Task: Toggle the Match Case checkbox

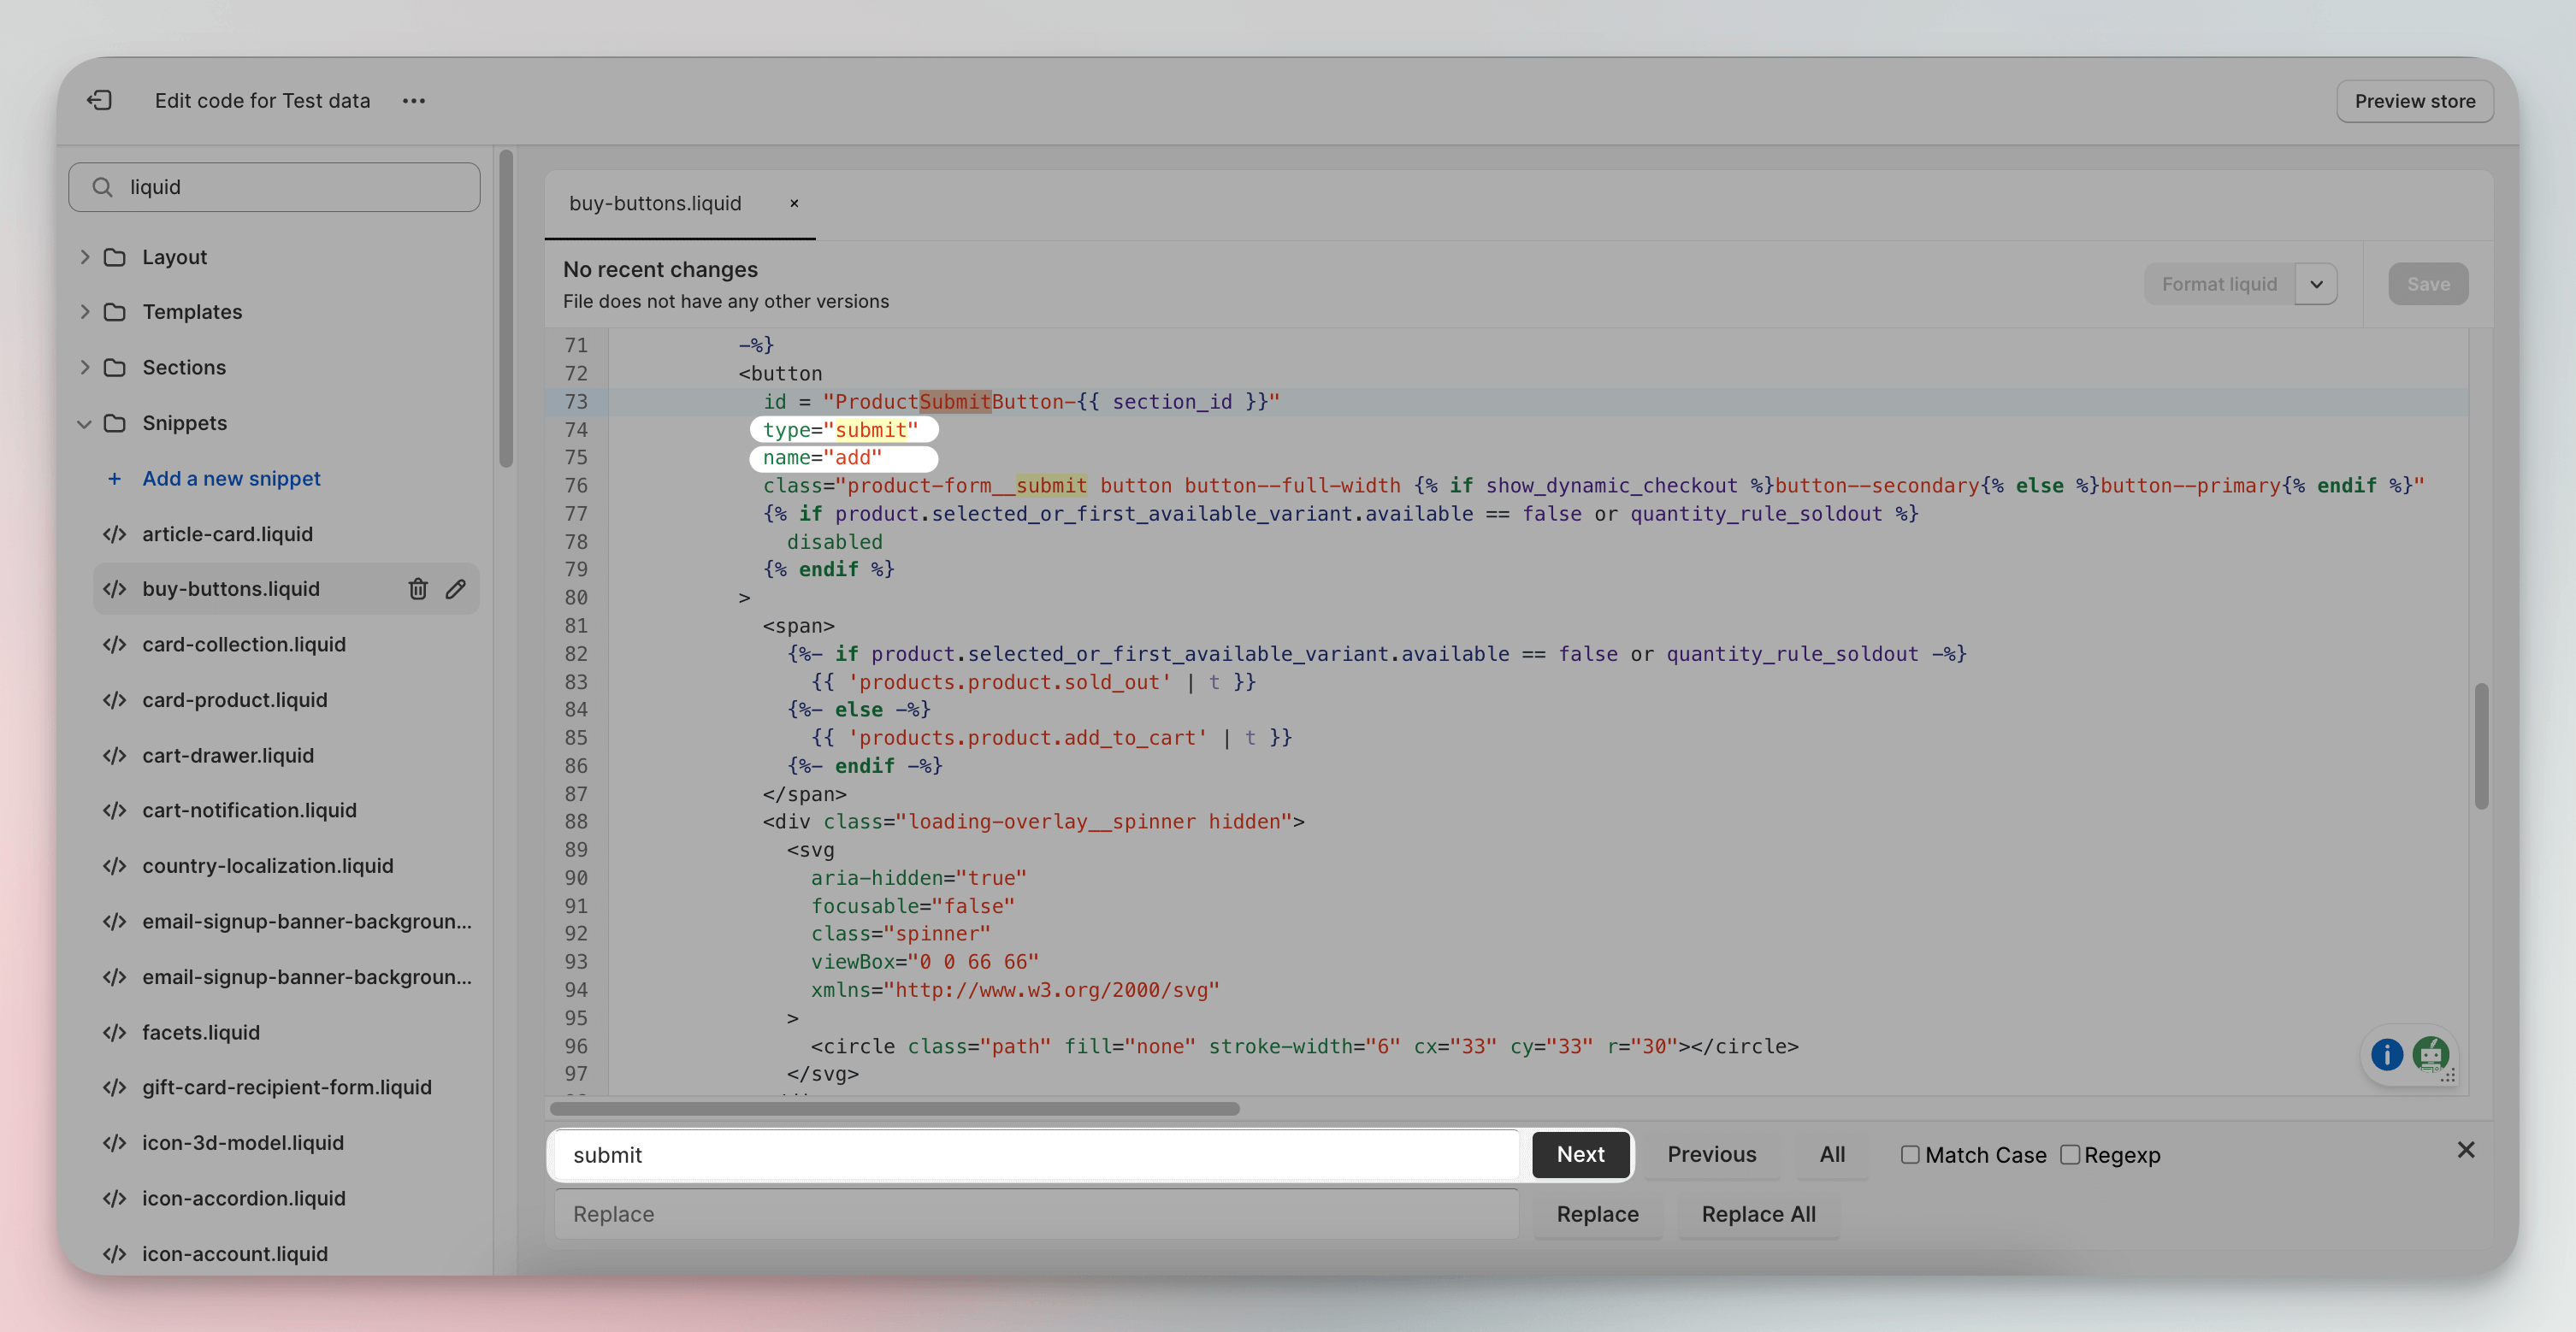Action: pos(1908,1155)
